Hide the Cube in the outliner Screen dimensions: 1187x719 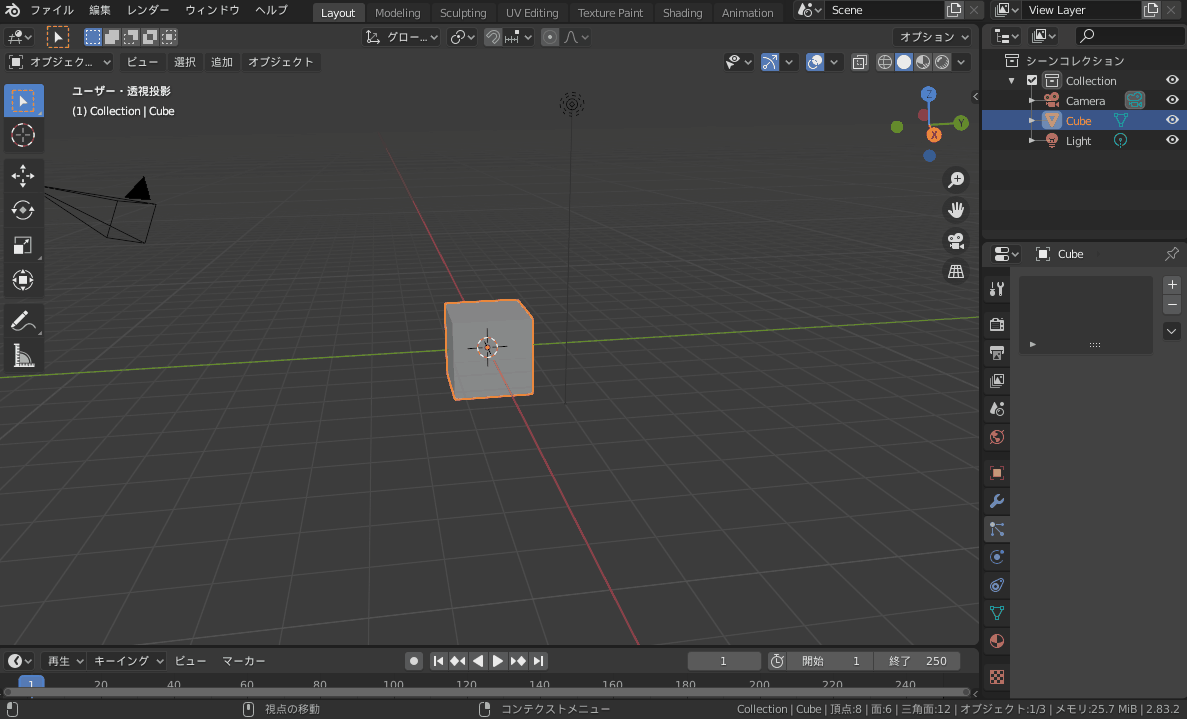click(x=1172, y=121)
